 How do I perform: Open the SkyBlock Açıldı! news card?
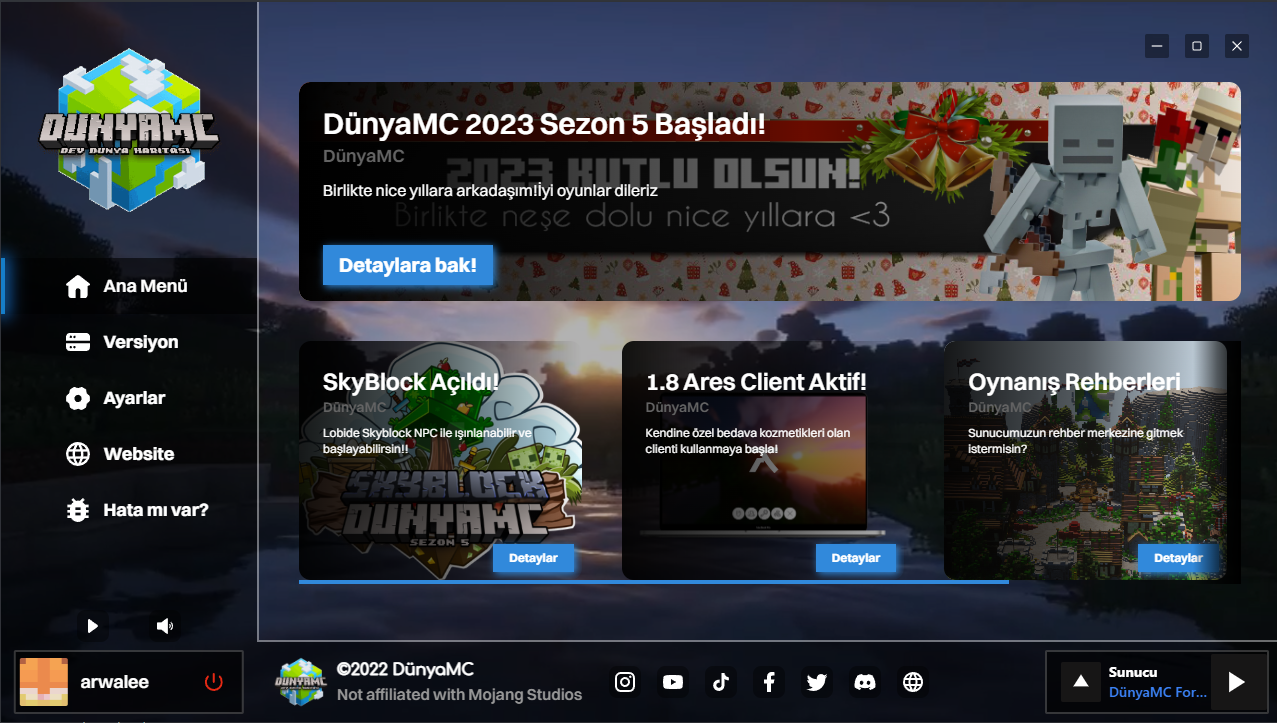440,460
